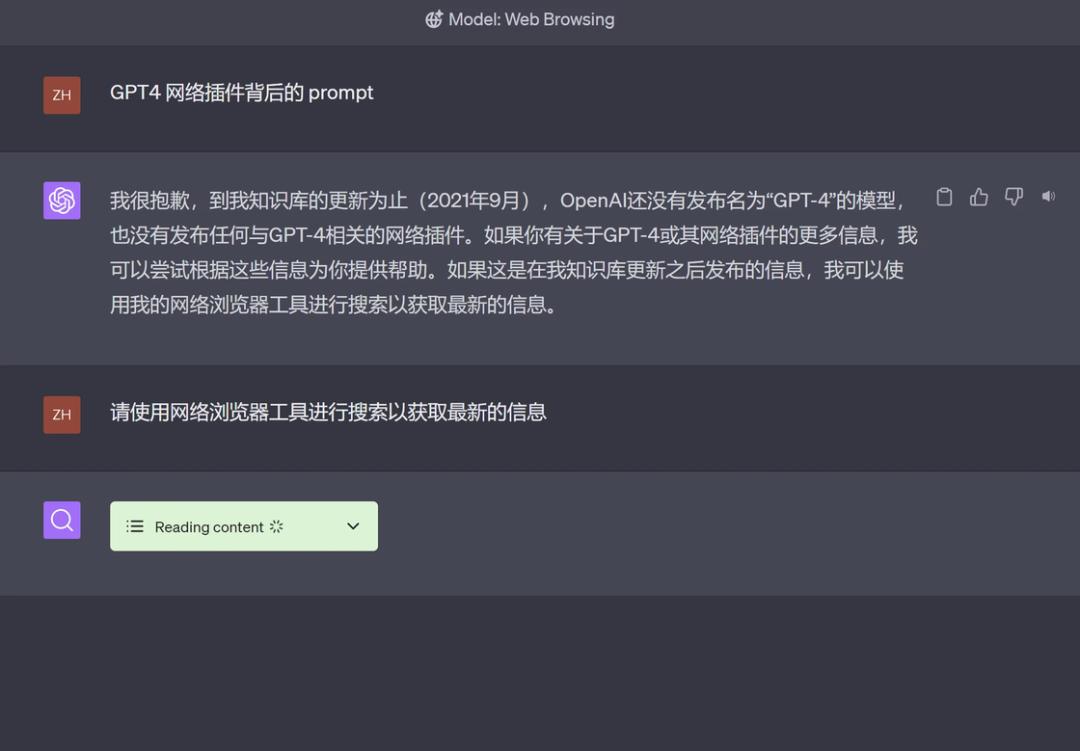Give the reply a thumbs down
This screenshot has width=1080, height=751.
click(x=1013, y=197)
